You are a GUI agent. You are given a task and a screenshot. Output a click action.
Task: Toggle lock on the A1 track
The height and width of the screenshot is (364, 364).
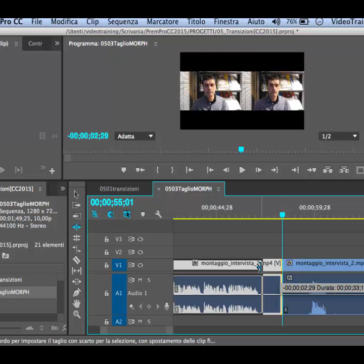click(107, 293)
